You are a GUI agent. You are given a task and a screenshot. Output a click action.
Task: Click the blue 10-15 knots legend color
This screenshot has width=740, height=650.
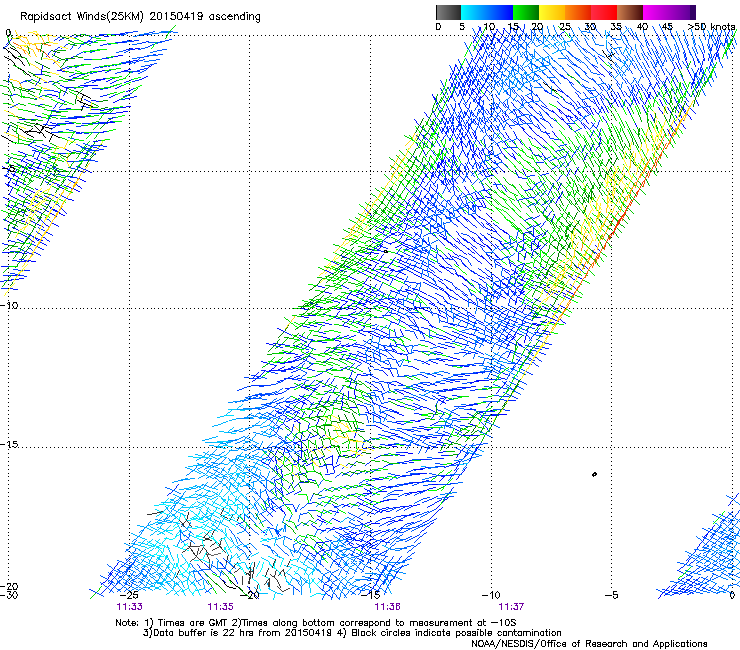click(x=500, y=12)
